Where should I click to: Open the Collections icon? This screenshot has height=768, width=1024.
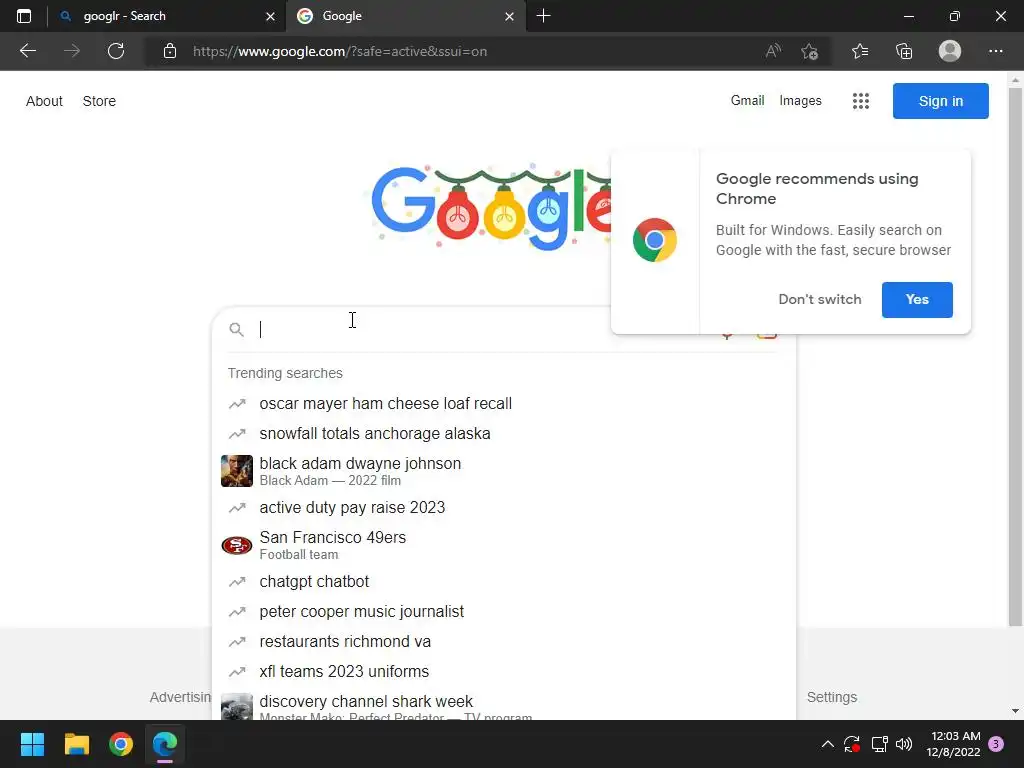[x=904, y=51]
